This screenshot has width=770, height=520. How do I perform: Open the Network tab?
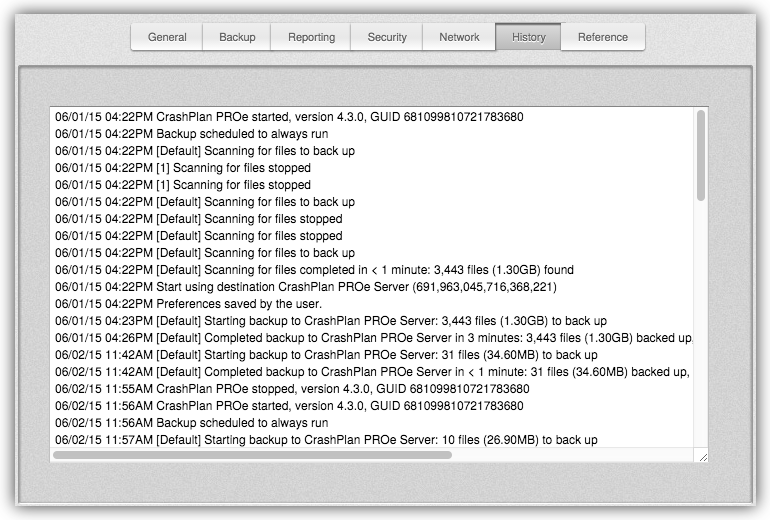pos(459,37)
